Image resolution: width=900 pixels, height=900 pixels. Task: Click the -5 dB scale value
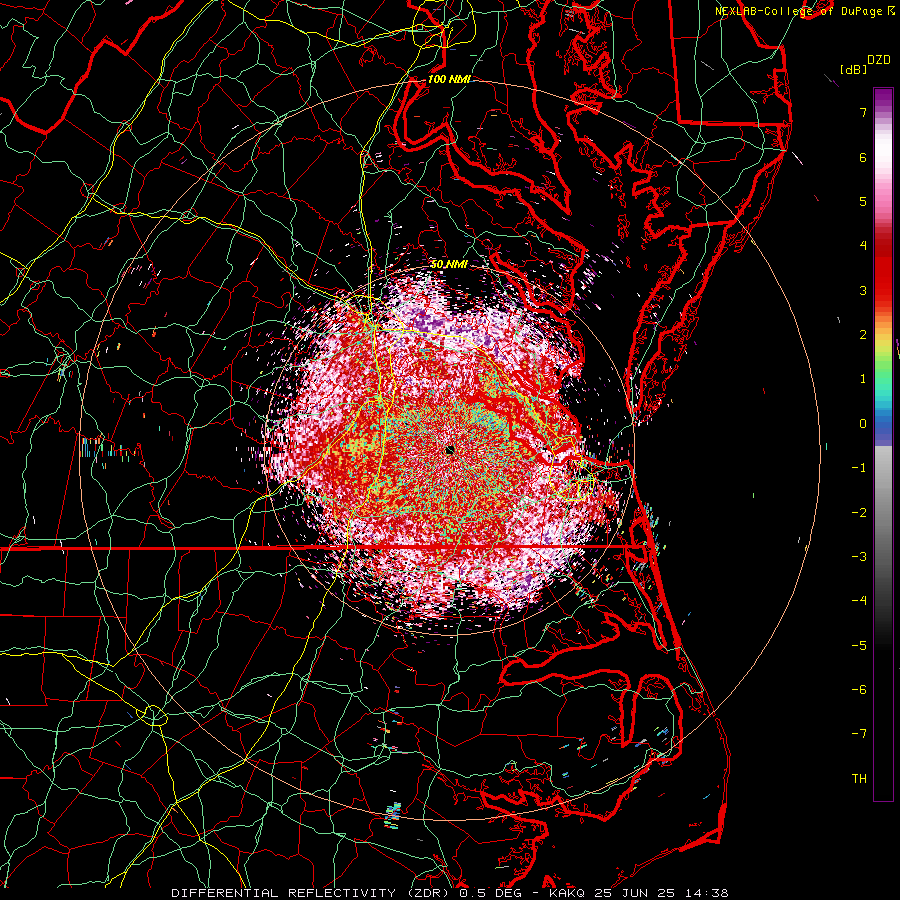coord(859,646)
